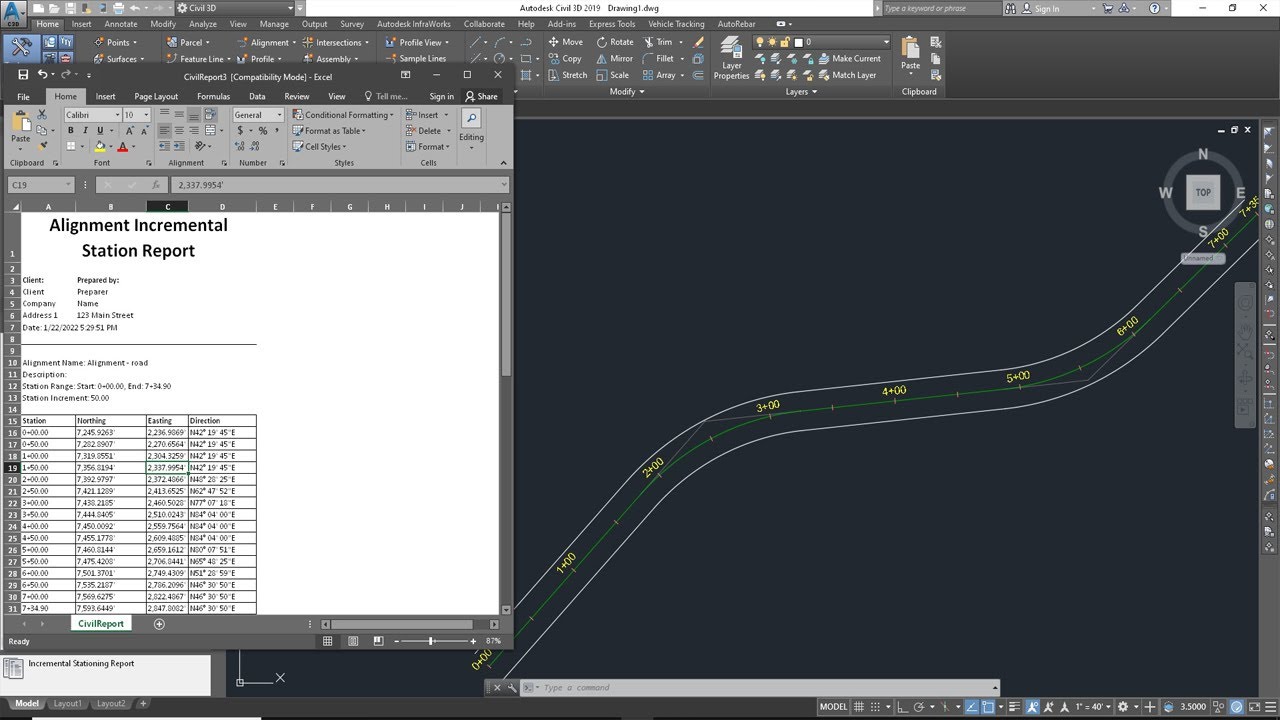Toggle ortho mode in status bar
The image size is (1280, 720).
coord(905,706)
